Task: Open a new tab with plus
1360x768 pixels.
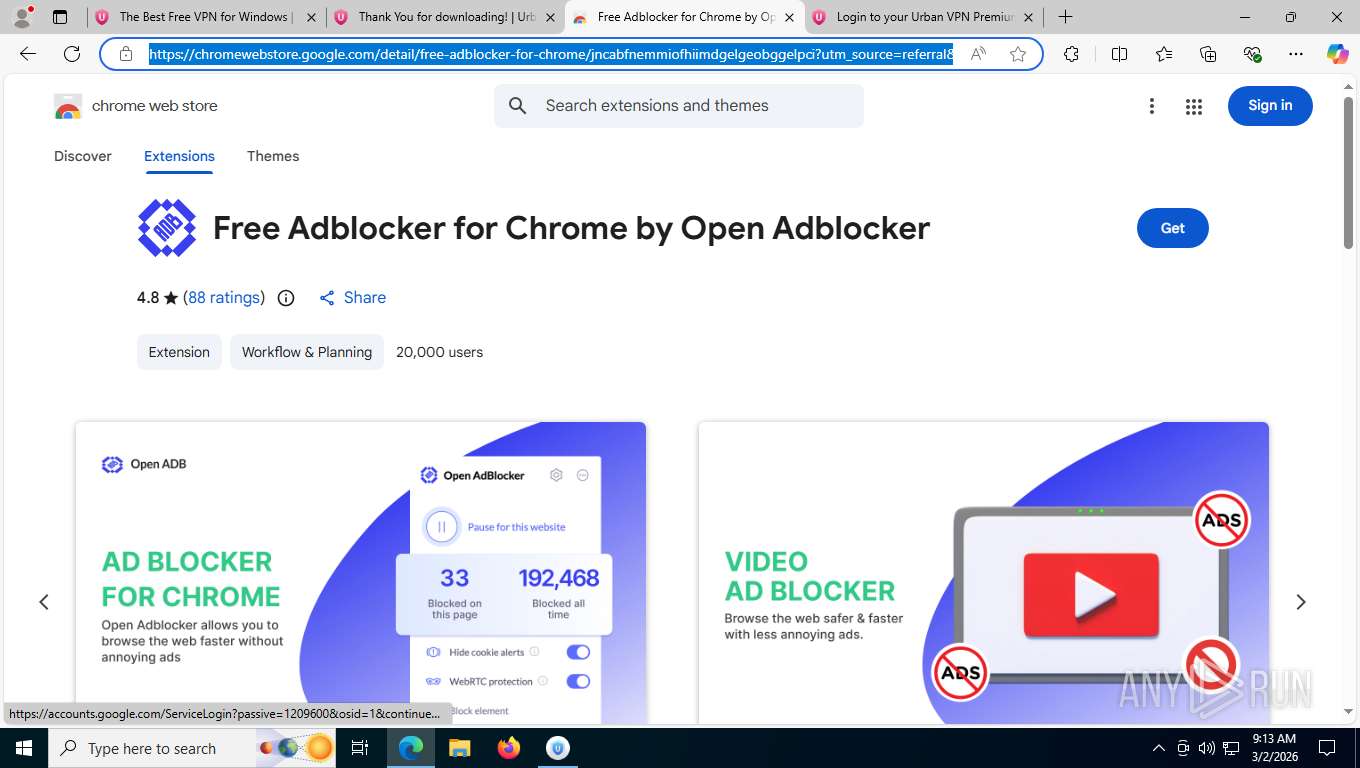Action: point(1066,17)
